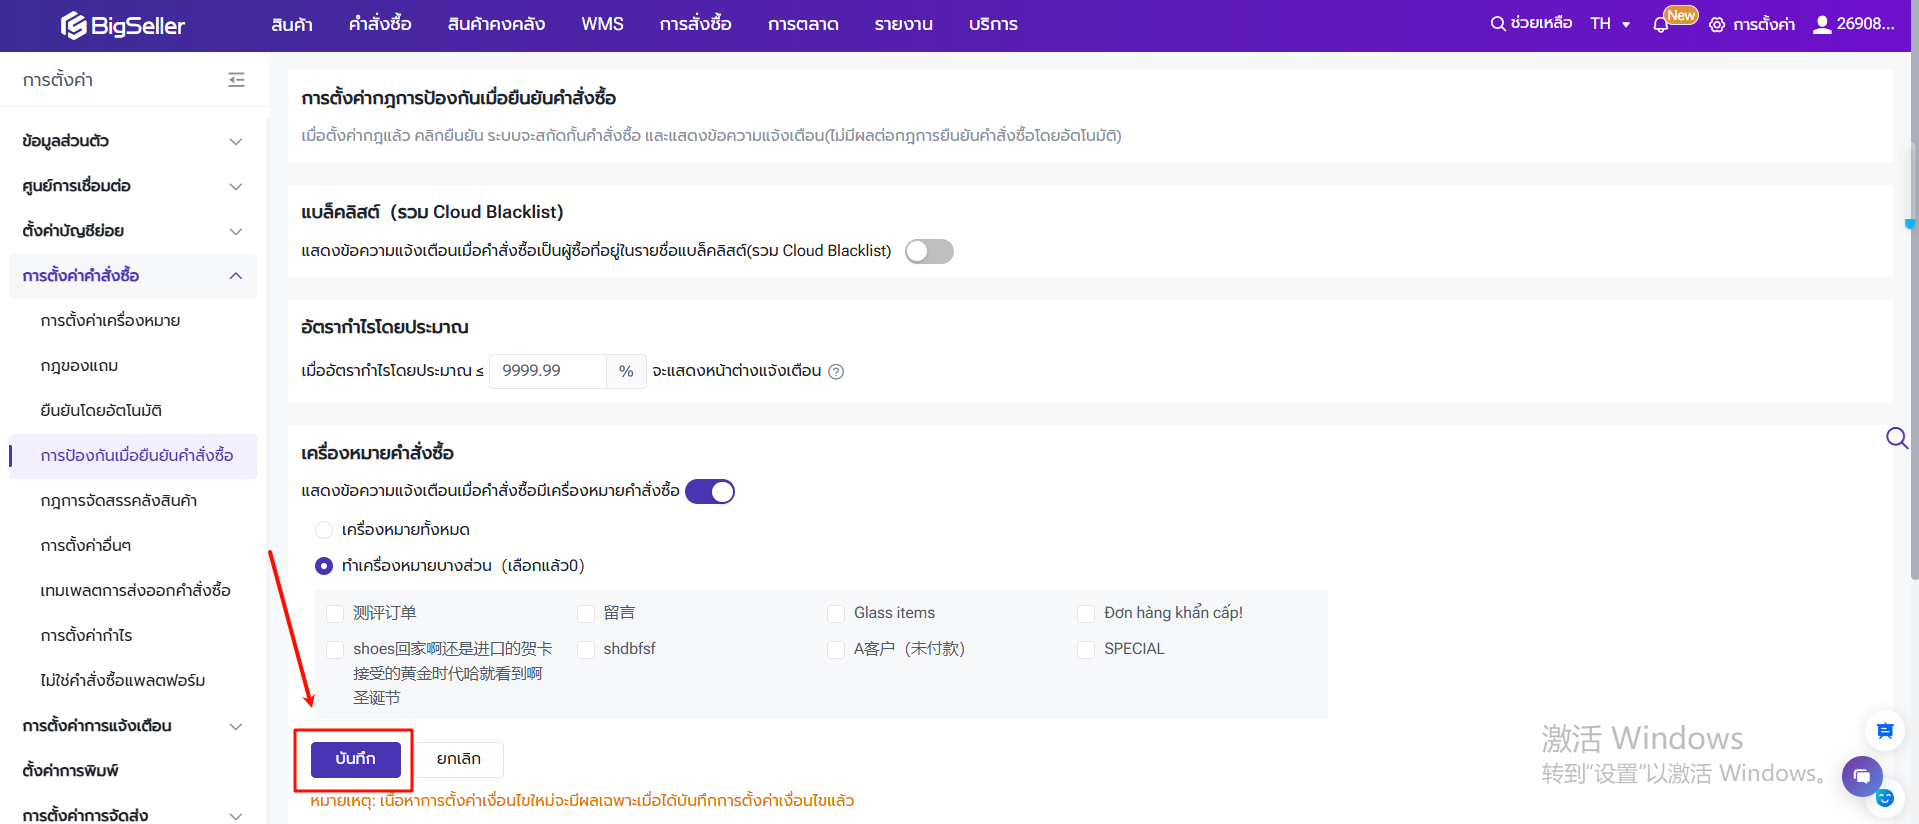1919x824 pixels.
Task: Check the SPECIAL mark checkbox
Action: pyautogui.click(x=1086, y=649)
